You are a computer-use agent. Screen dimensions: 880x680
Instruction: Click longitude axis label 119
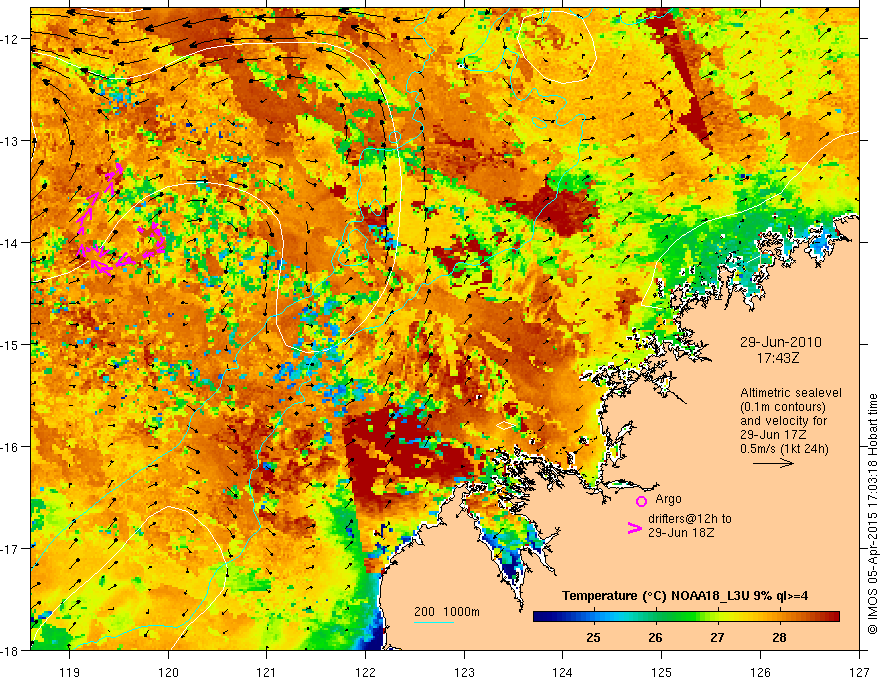tap(70, 672)
